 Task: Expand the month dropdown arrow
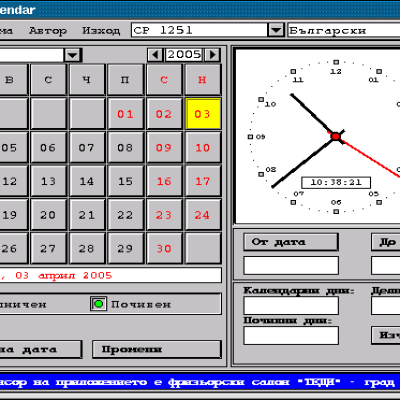(72, 55)
